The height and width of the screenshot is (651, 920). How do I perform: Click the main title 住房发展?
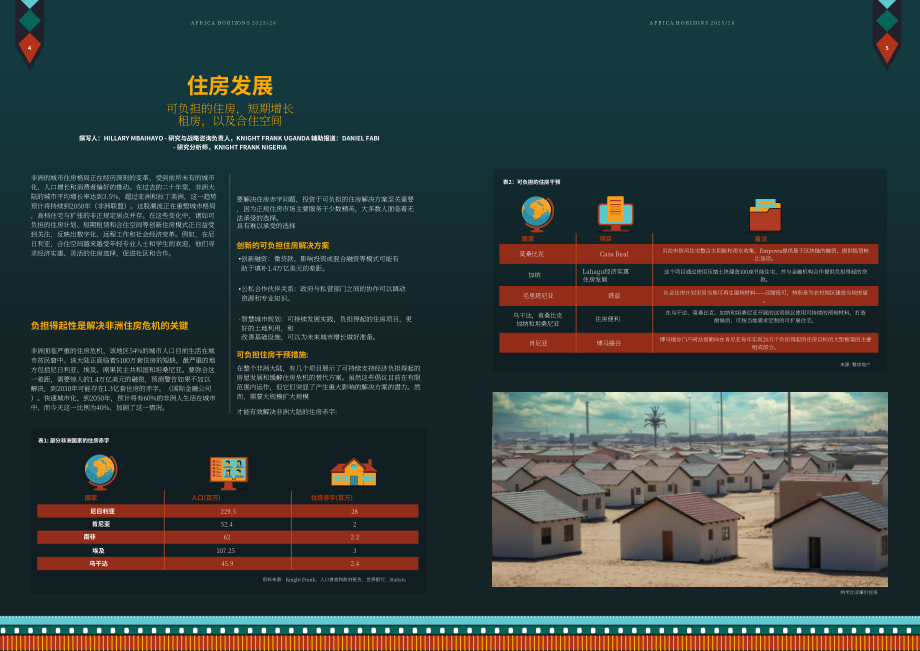click(230, 86)
